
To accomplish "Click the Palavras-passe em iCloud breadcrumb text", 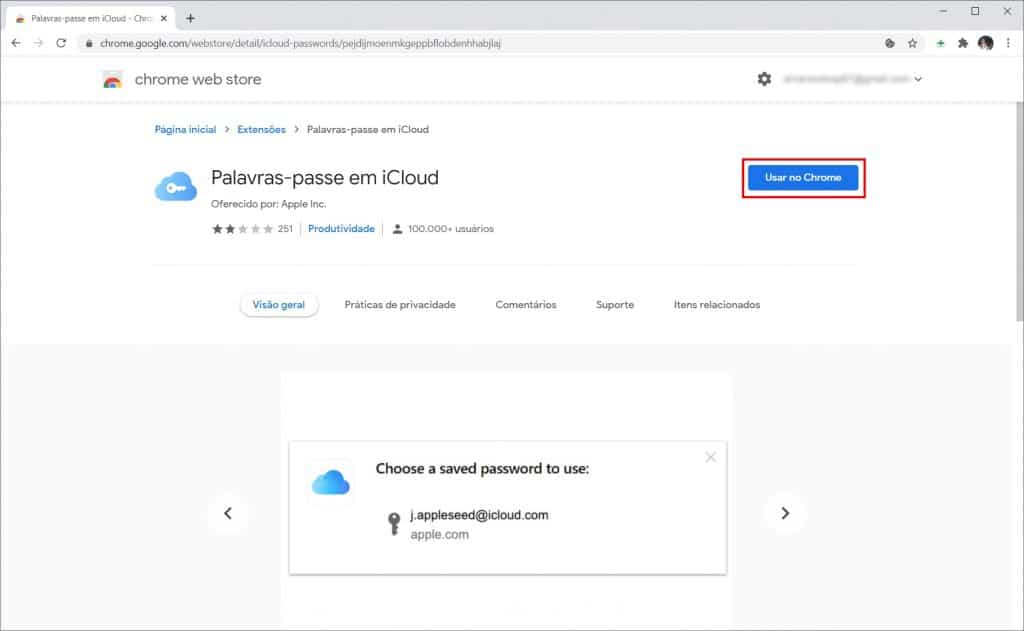I will [x=368, y=129].
